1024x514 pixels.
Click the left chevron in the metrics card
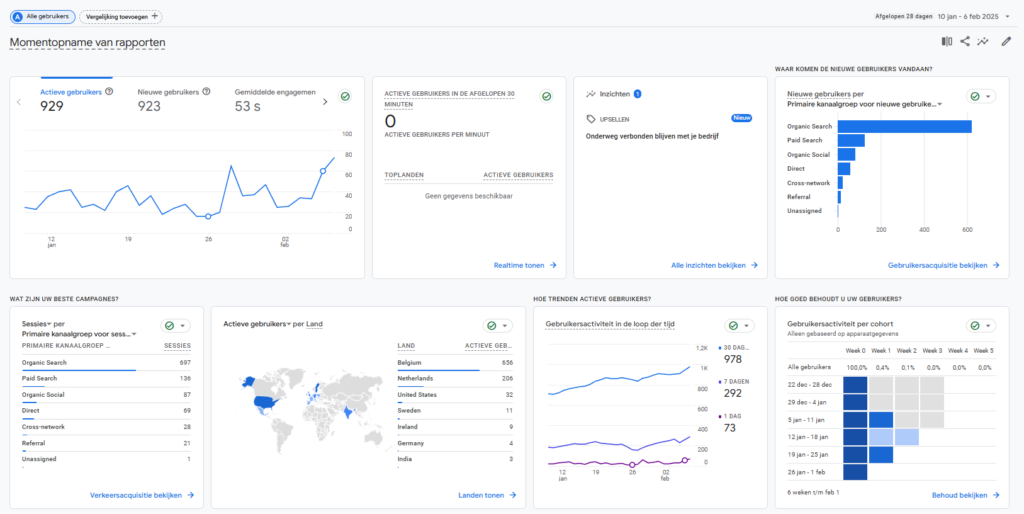(19, 101)
